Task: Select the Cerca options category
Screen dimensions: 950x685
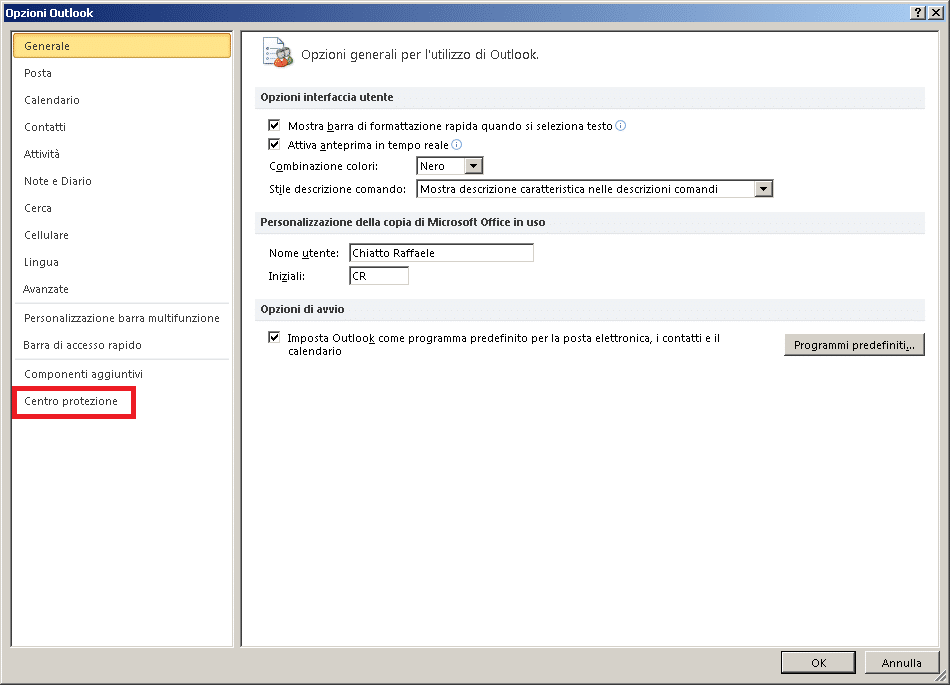Action: click(122, 208)
